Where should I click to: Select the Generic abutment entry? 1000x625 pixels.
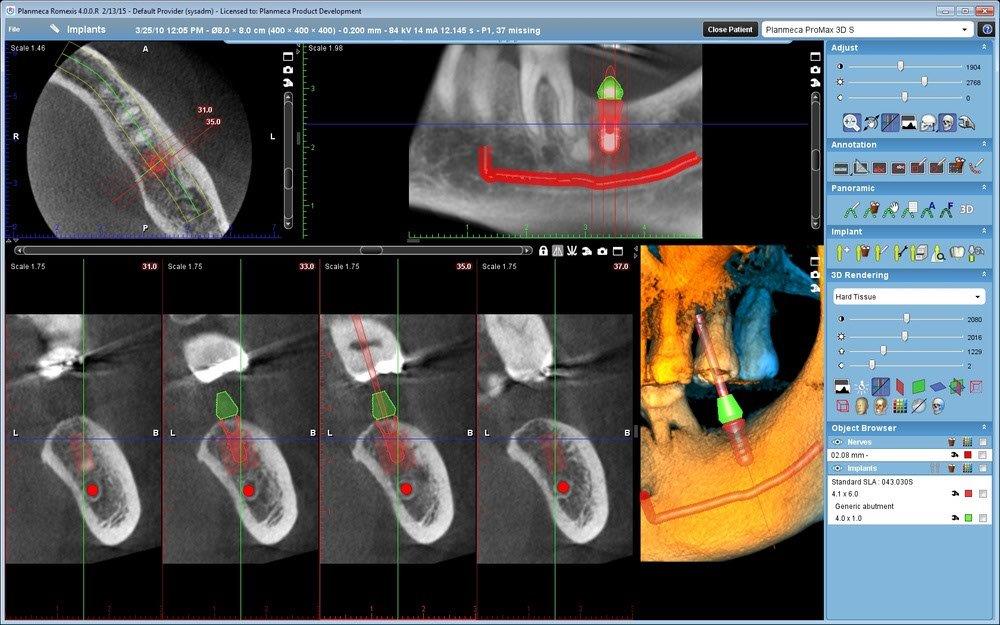(x=864, y=506)
